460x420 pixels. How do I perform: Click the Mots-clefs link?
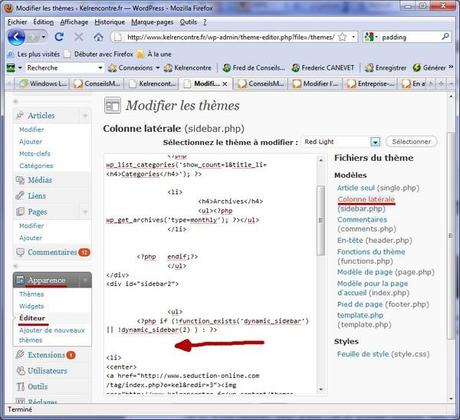(x=35, y=154)
